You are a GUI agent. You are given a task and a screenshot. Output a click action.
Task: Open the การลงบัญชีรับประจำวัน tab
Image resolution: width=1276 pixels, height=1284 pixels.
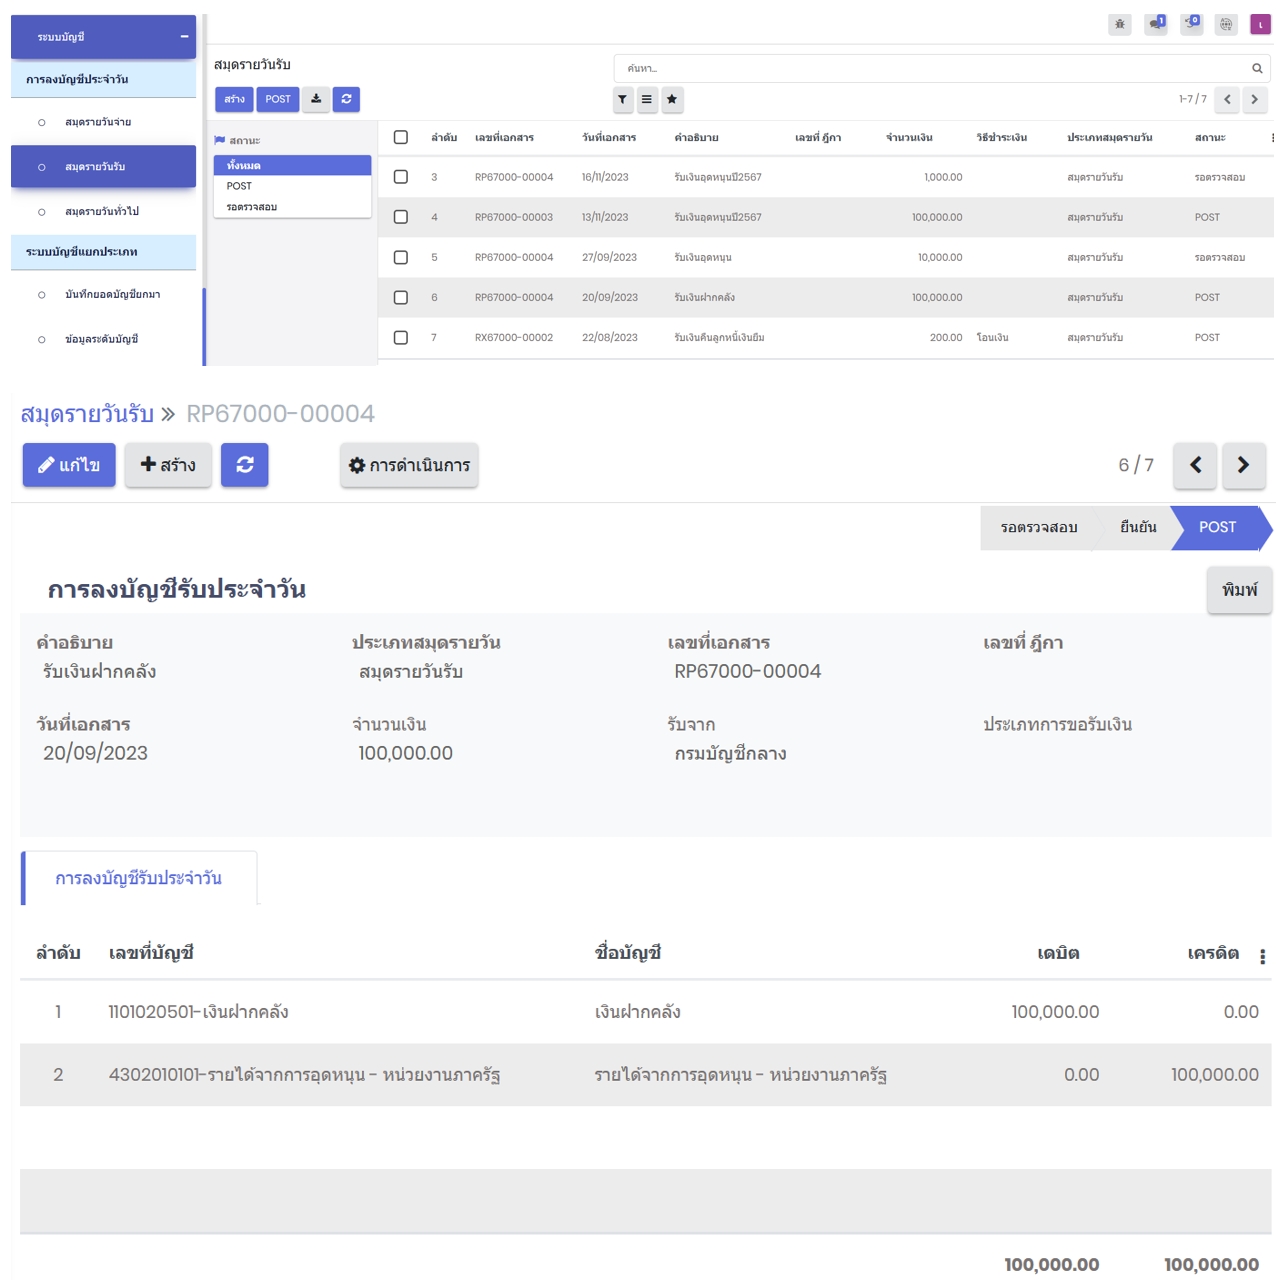(139, 878)
